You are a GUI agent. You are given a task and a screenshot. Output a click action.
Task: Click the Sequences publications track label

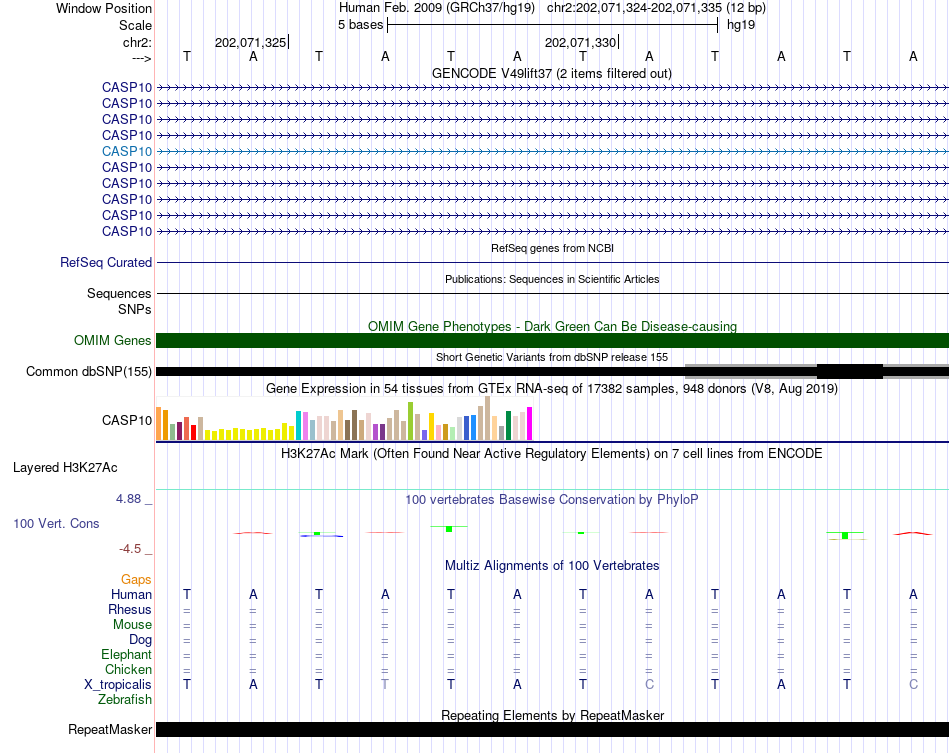119,293
